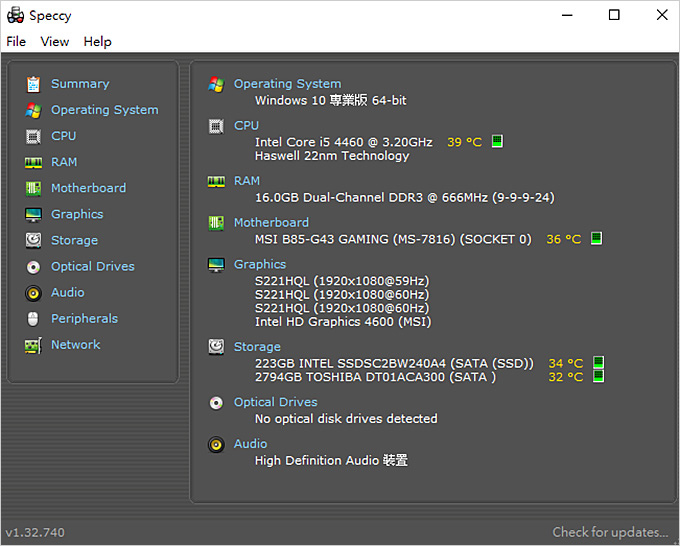Click the Network card icon in sidebar
This screenshot has height=546, width=680.
click(33, 345)
